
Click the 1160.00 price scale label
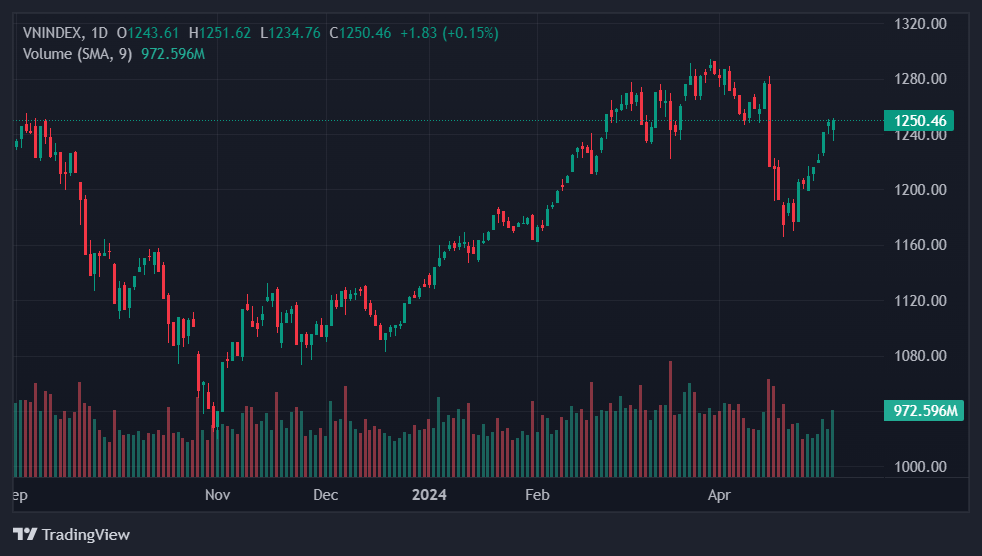tap(919, 245)
